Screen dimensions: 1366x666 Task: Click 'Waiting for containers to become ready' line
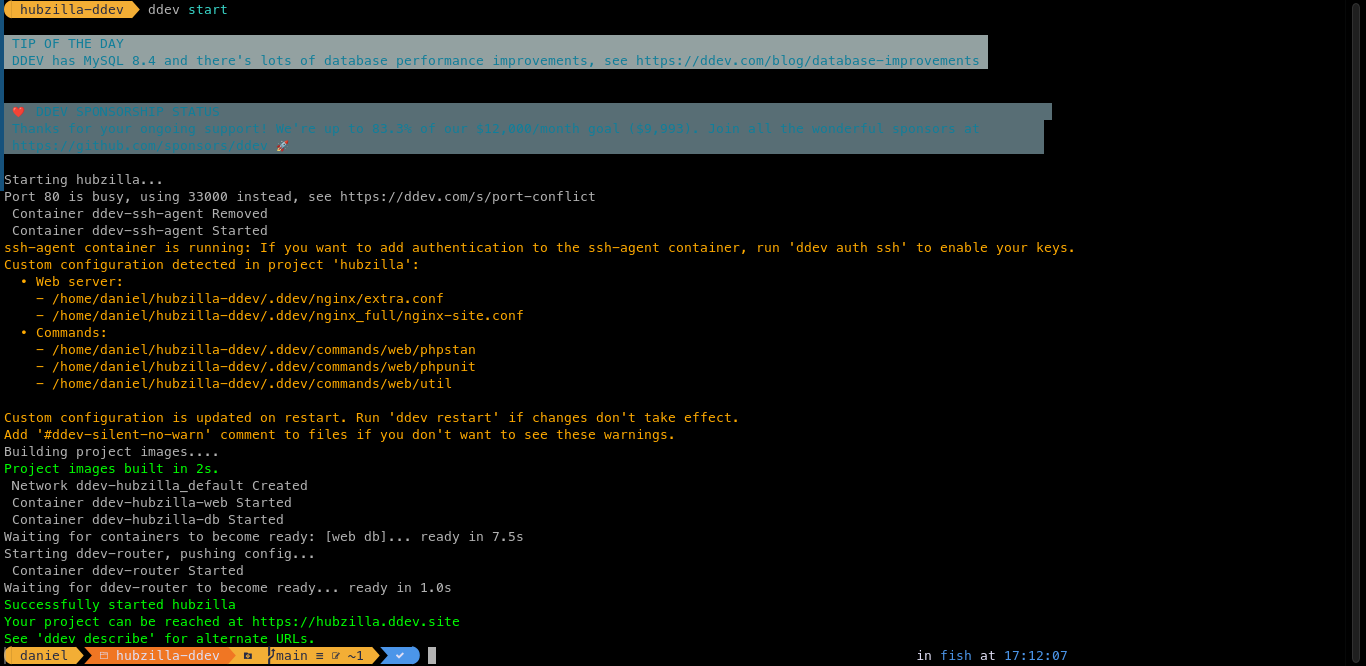[x=264, y=537]
